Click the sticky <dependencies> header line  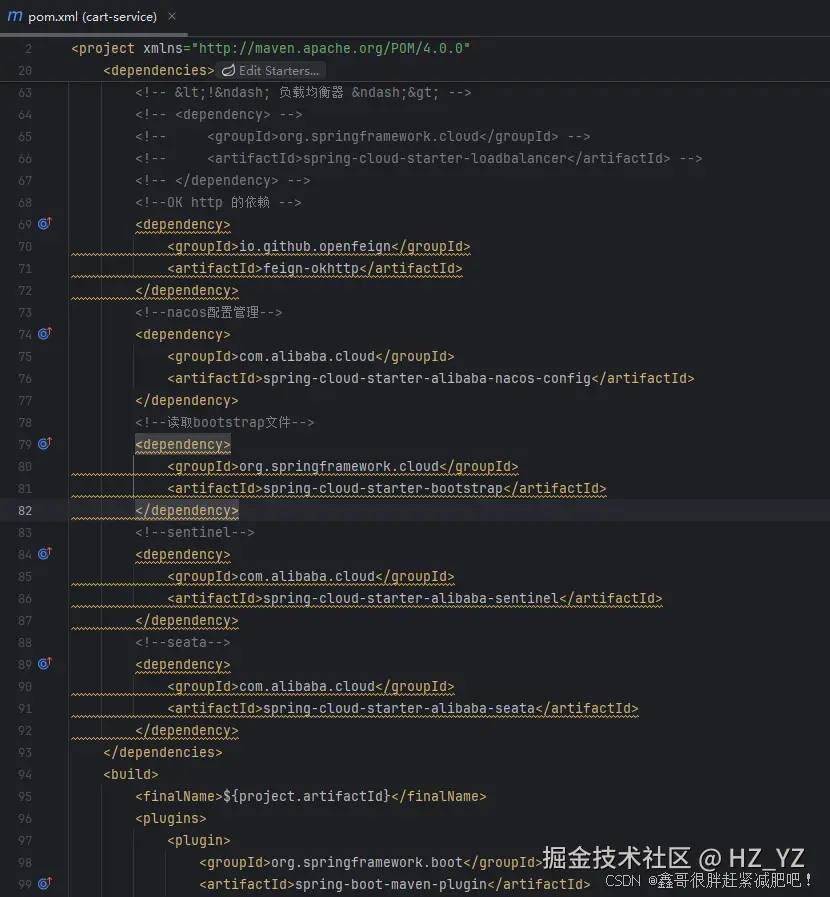[x=158, y=70]
